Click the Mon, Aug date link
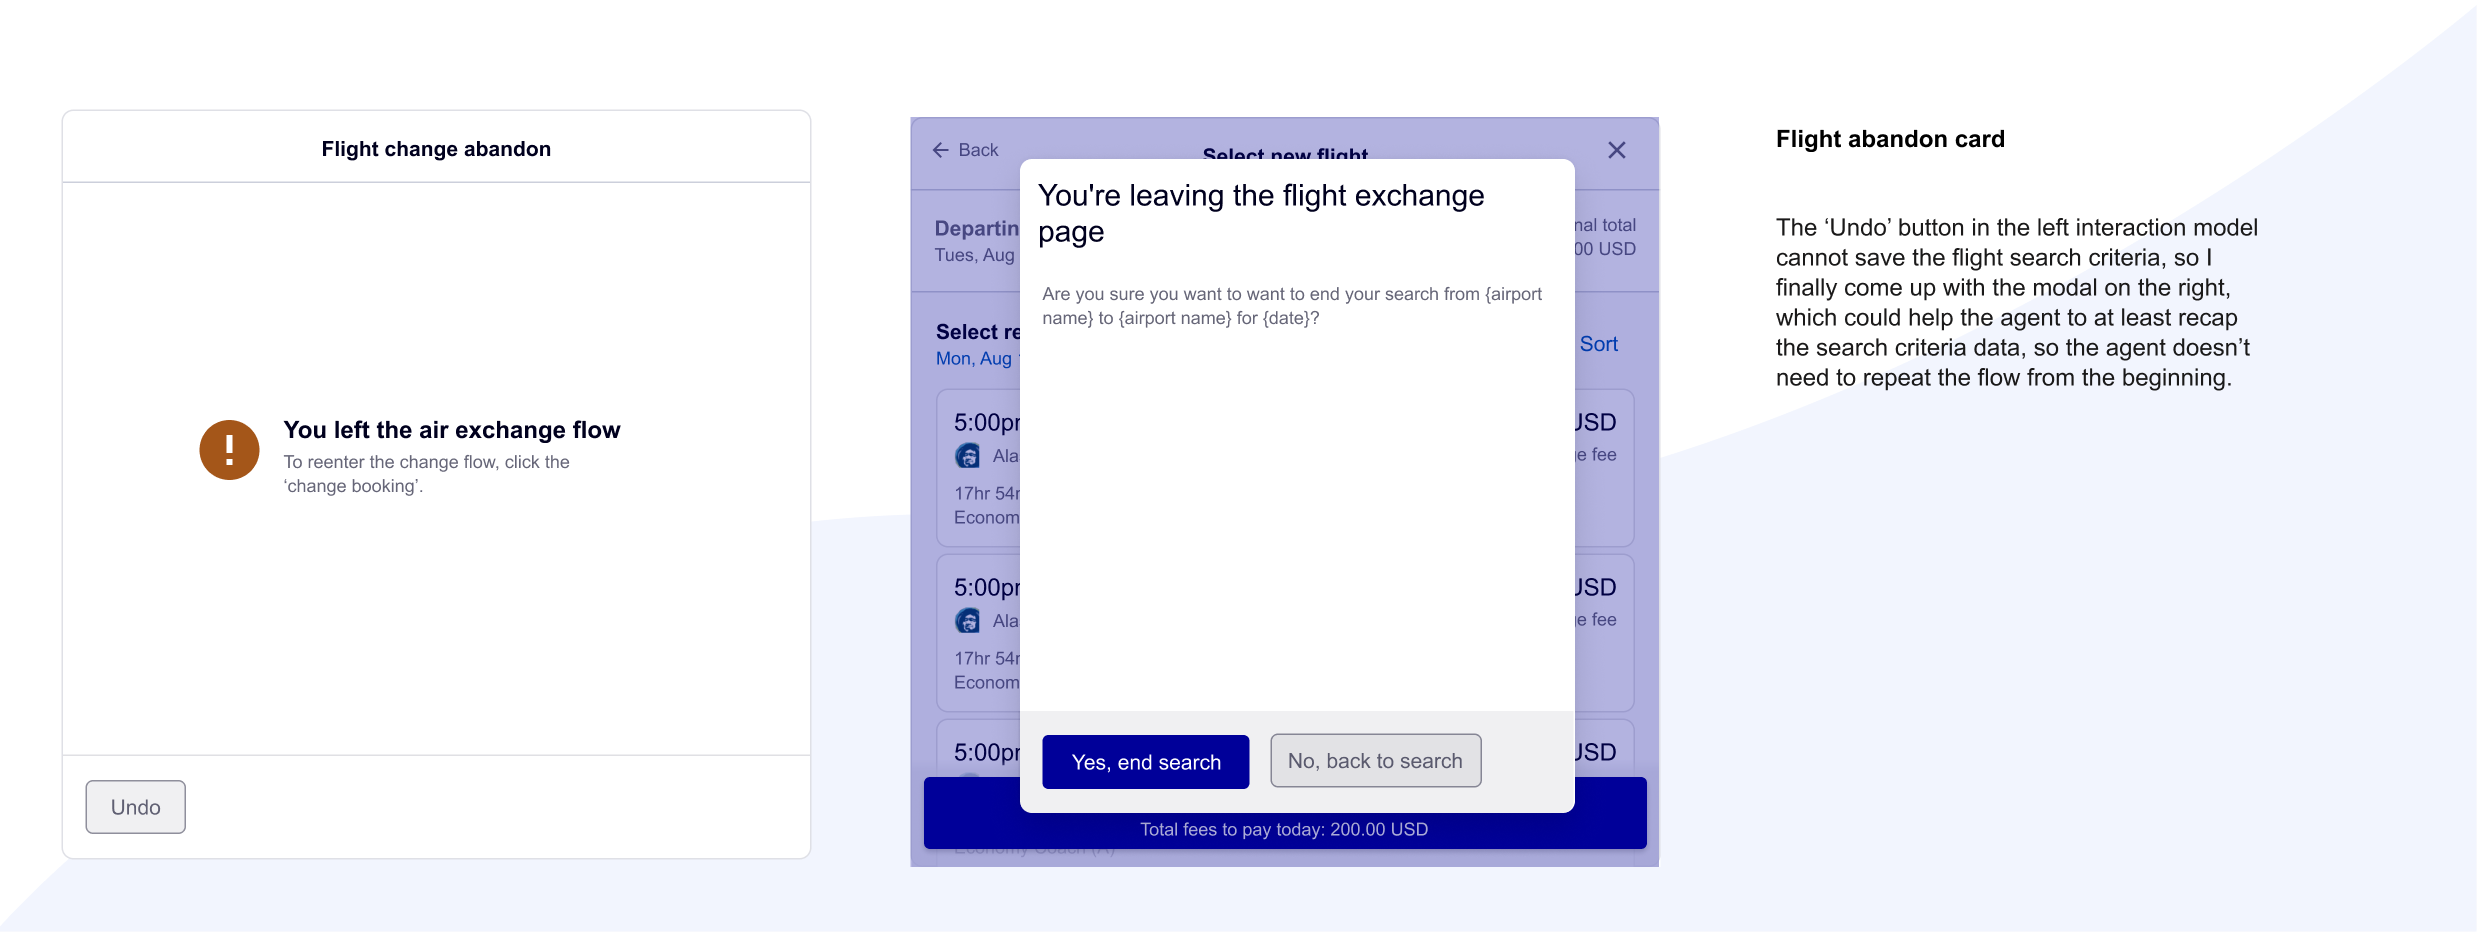The image size is (2477, 932). point(977,359)
